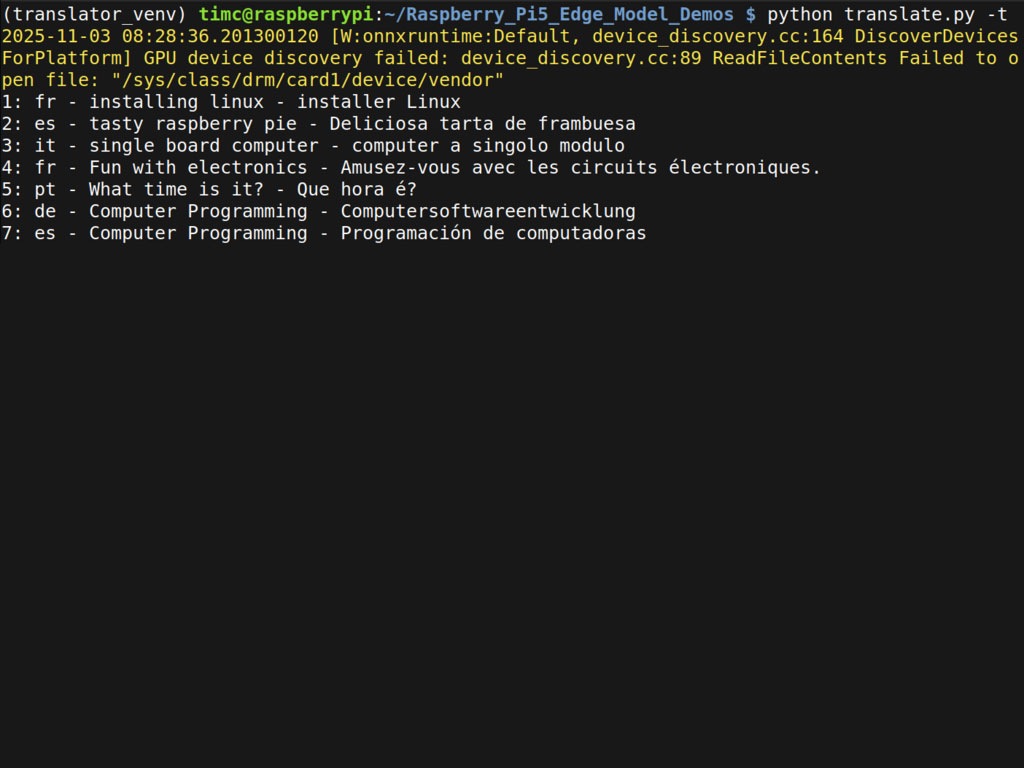Click the python translate.py -t command
This screenshot has height=768, width=1024.
tap(887, 14)
